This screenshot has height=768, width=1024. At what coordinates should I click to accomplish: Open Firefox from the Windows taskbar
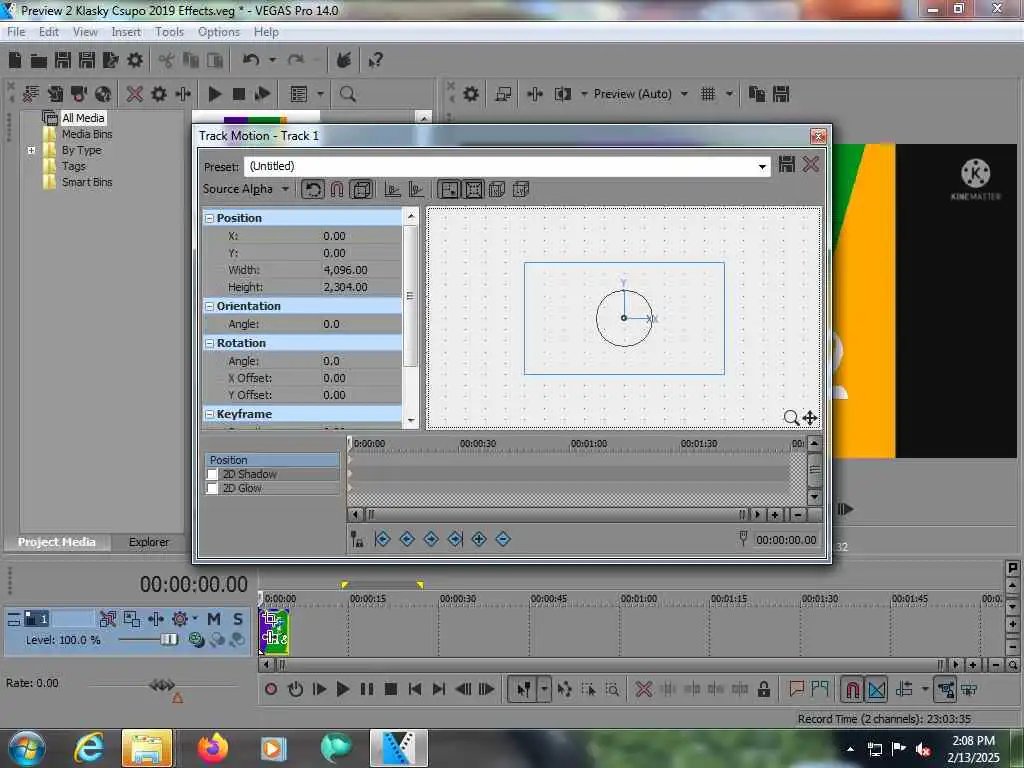(x=212, y=748)
